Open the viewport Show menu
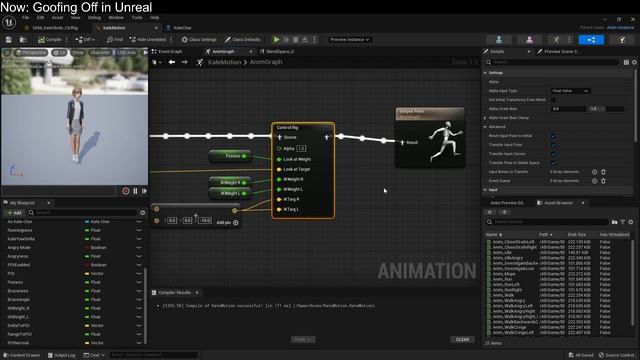This screenshot has height=360, width=640. [x=78, y=53]
